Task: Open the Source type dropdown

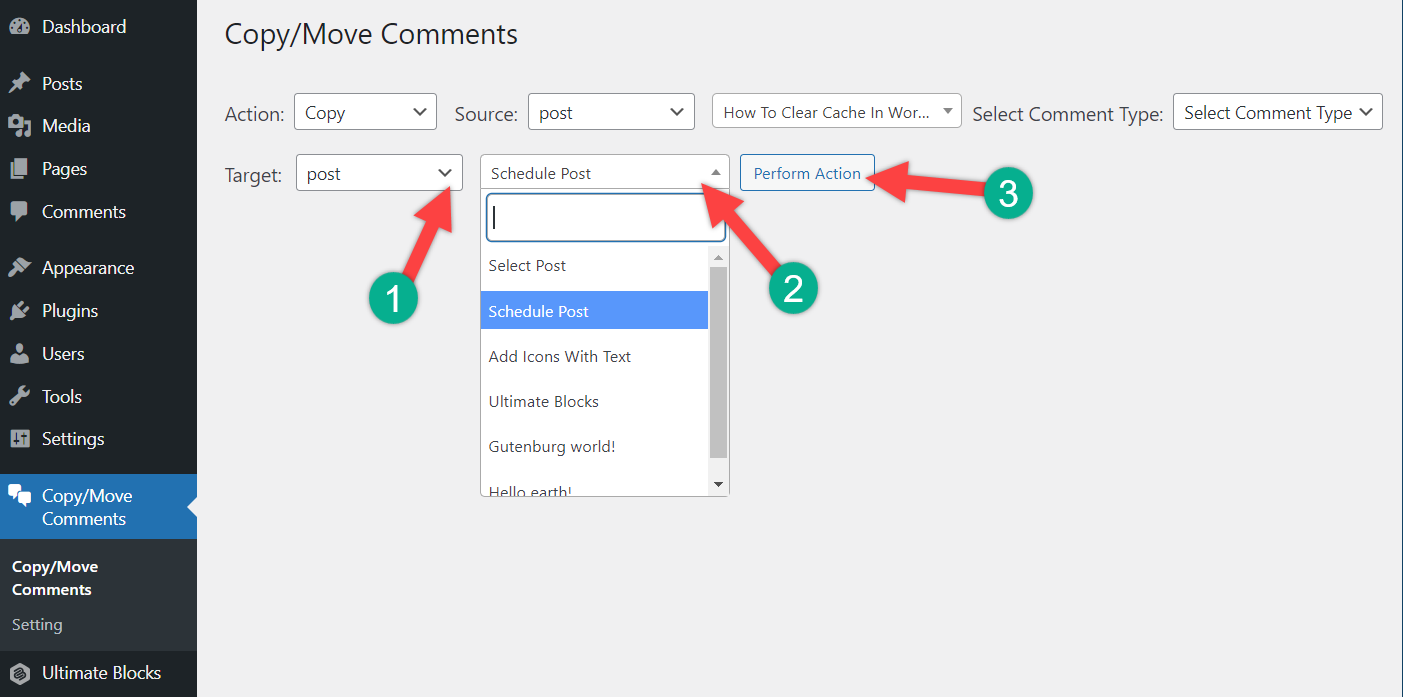Action: click(611, 112)
